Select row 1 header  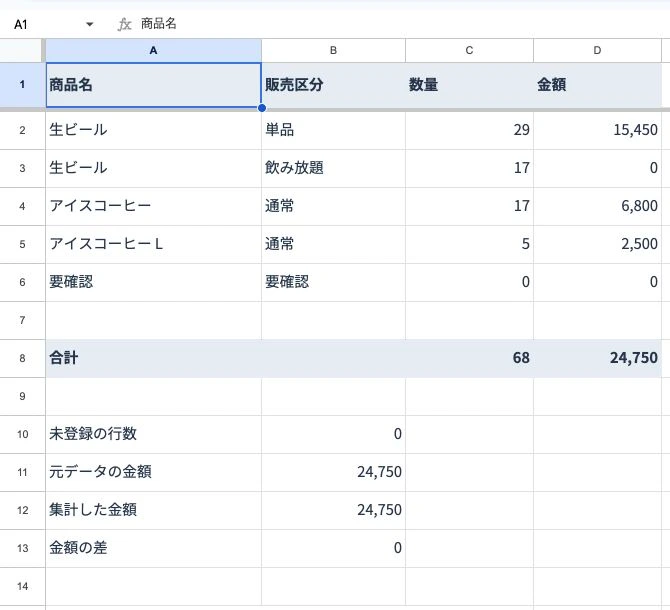[22, 85]
